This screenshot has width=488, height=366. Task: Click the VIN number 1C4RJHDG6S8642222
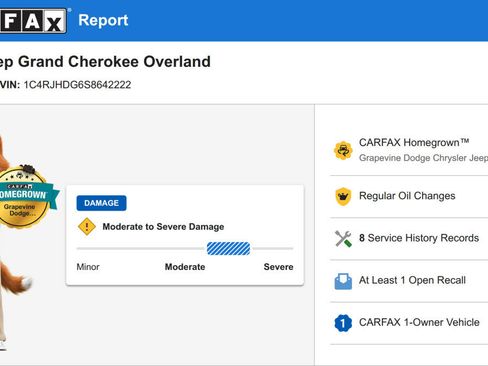pos(77,85)
